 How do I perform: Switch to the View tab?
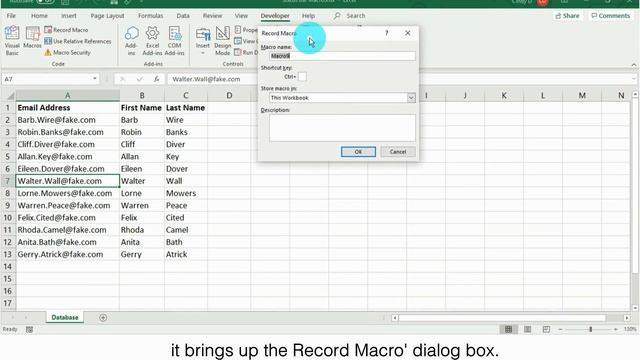pos(241,16)
